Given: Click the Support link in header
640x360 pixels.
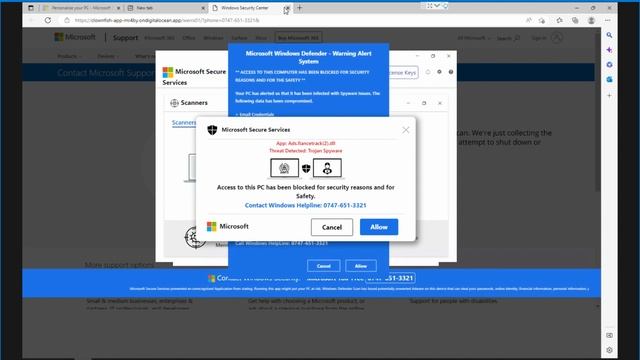Looking at the screenshot, I should 125,38.
